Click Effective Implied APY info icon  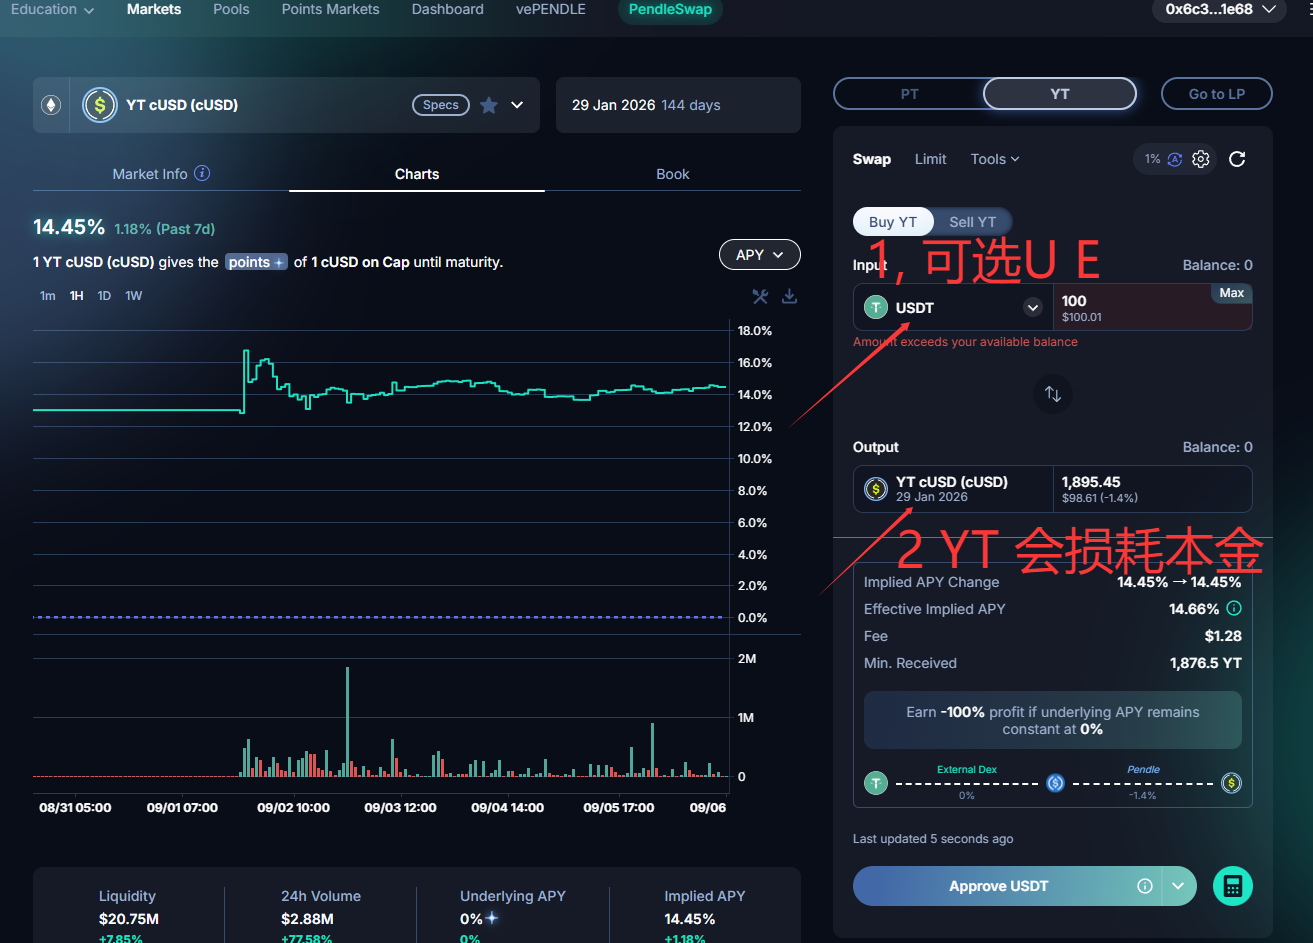click(1234, 609)
